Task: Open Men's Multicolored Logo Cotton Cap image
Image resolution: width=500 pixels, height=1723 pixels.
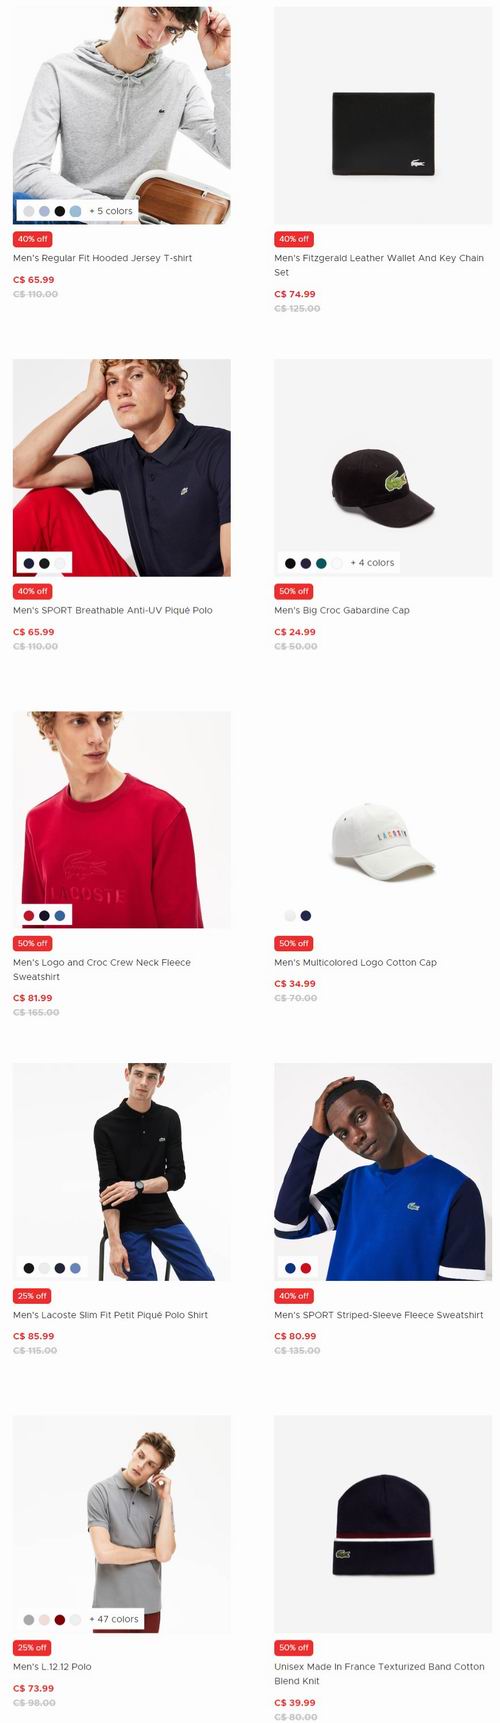Action: point(383,819)
